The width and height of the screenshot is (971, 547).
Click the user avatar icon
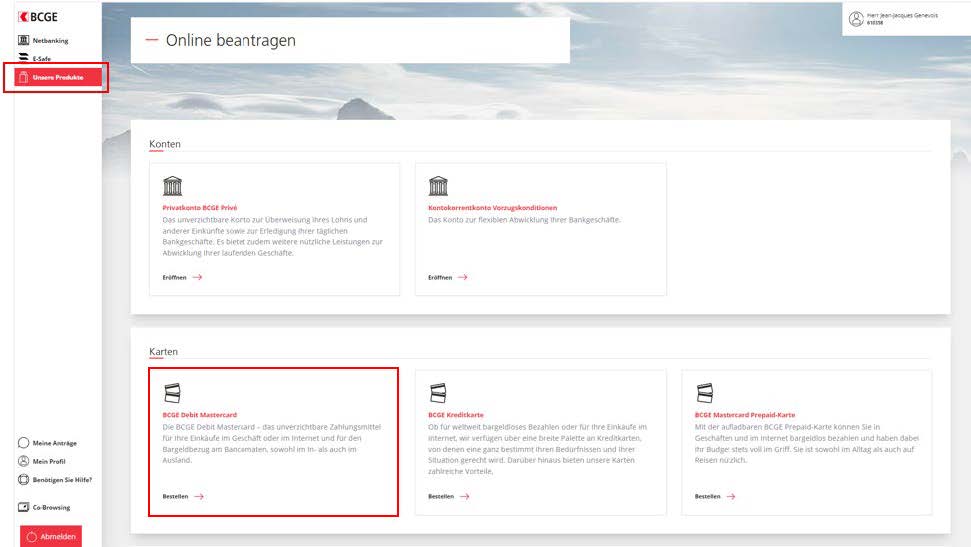click(856, 19)
